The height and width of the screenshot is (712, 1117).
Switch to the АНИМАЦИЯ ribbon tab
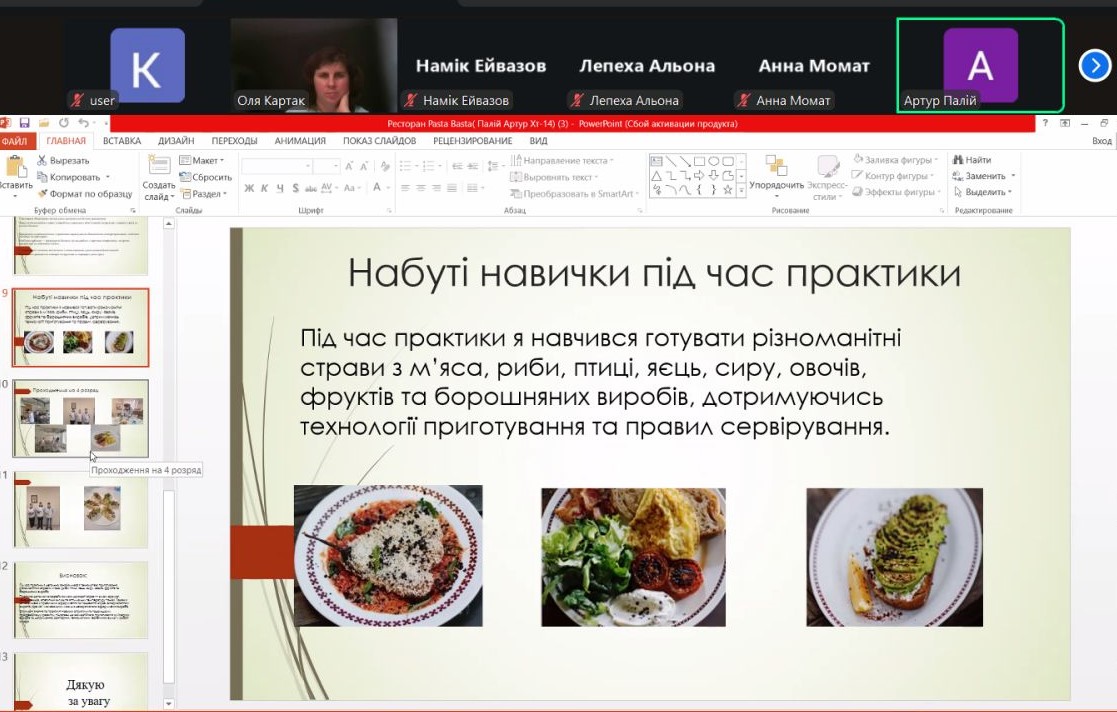[300, 141]
